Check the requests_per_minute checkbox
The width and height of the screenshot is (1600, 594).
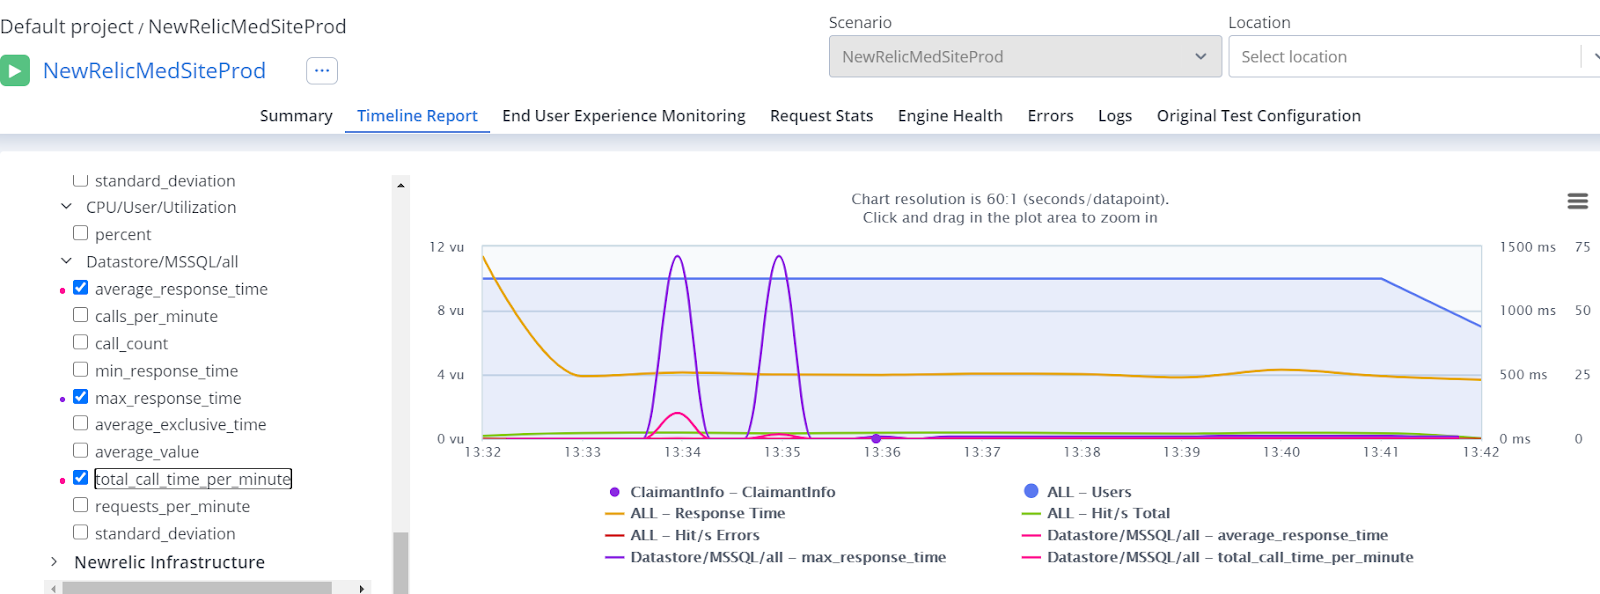point(80,505)
